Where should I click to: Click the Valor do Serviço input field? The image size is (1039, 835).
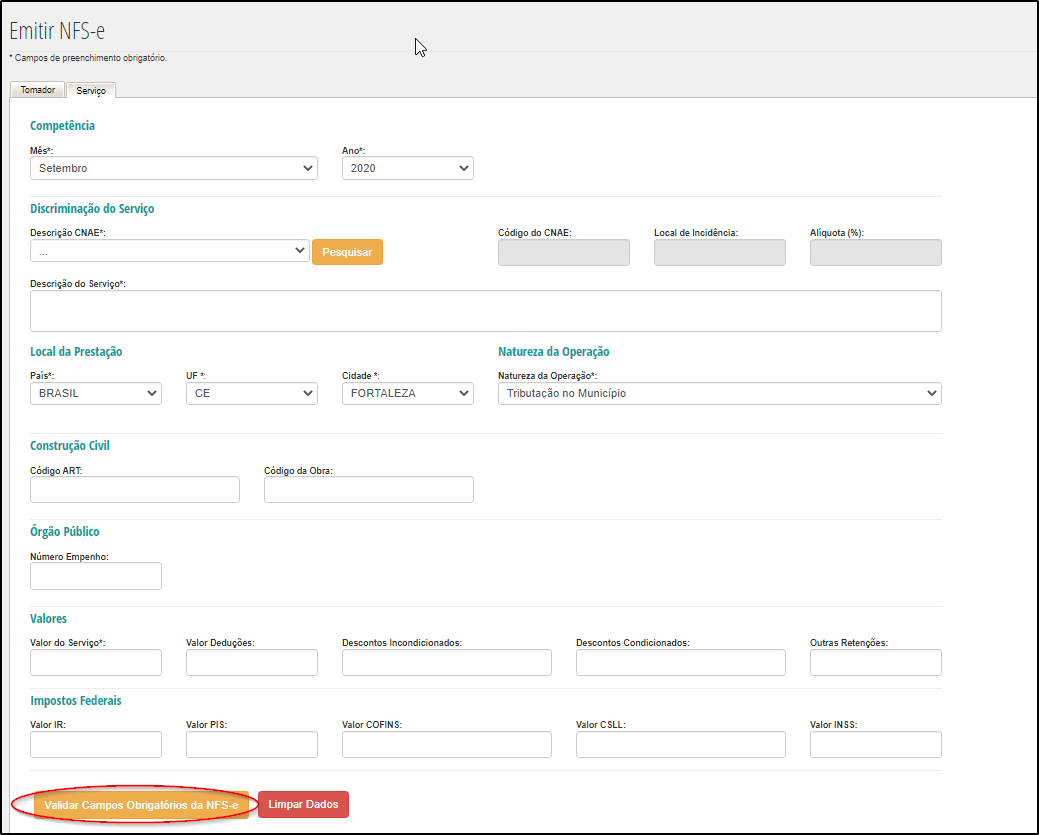pos(95,663)
